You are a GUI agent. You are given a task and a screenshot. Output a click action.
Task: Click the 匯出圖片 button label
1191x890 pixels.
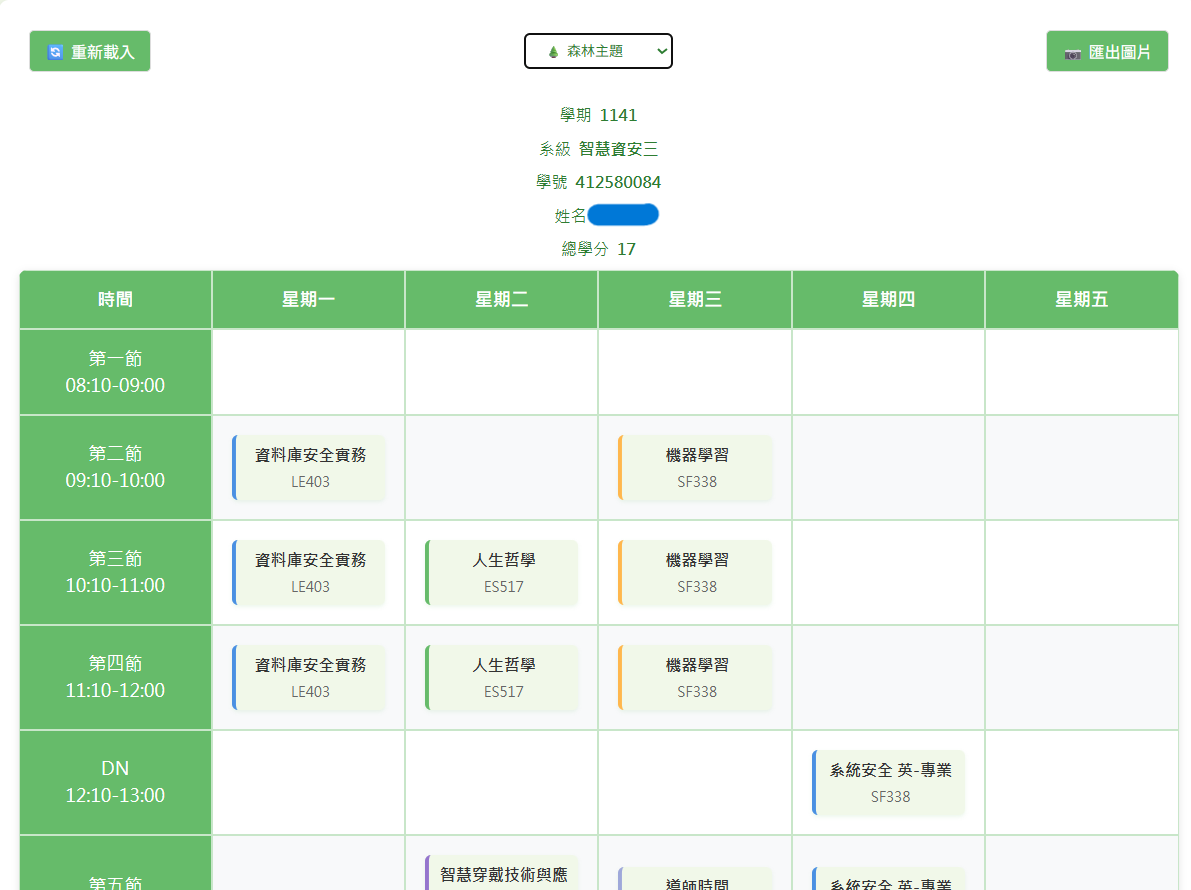coord(1120,52)
